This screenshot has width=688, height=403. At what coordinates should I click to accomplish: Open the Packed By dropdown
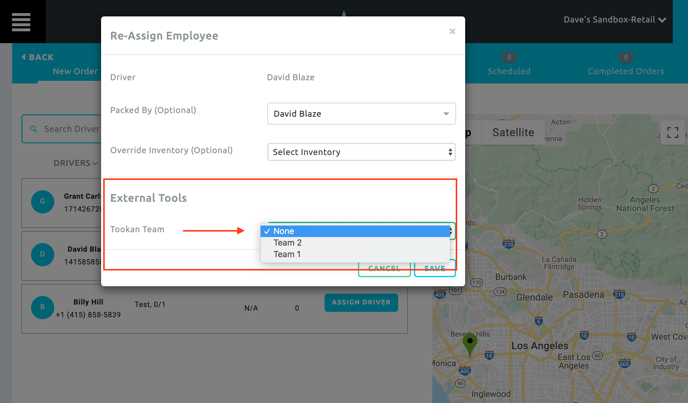[361, 114]
